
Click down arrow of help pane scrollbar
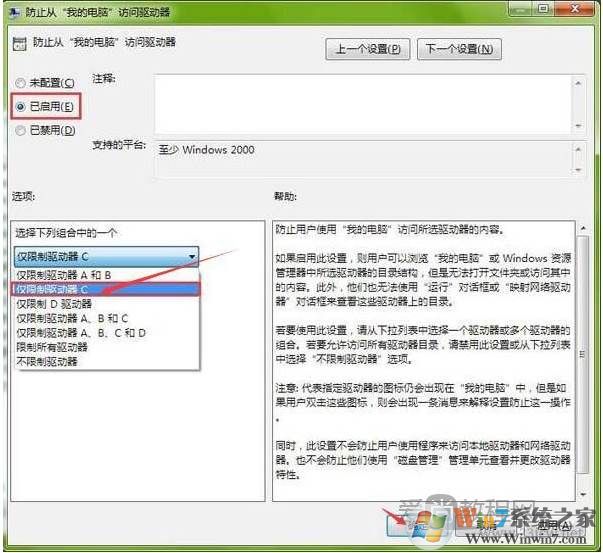(583, 494)
